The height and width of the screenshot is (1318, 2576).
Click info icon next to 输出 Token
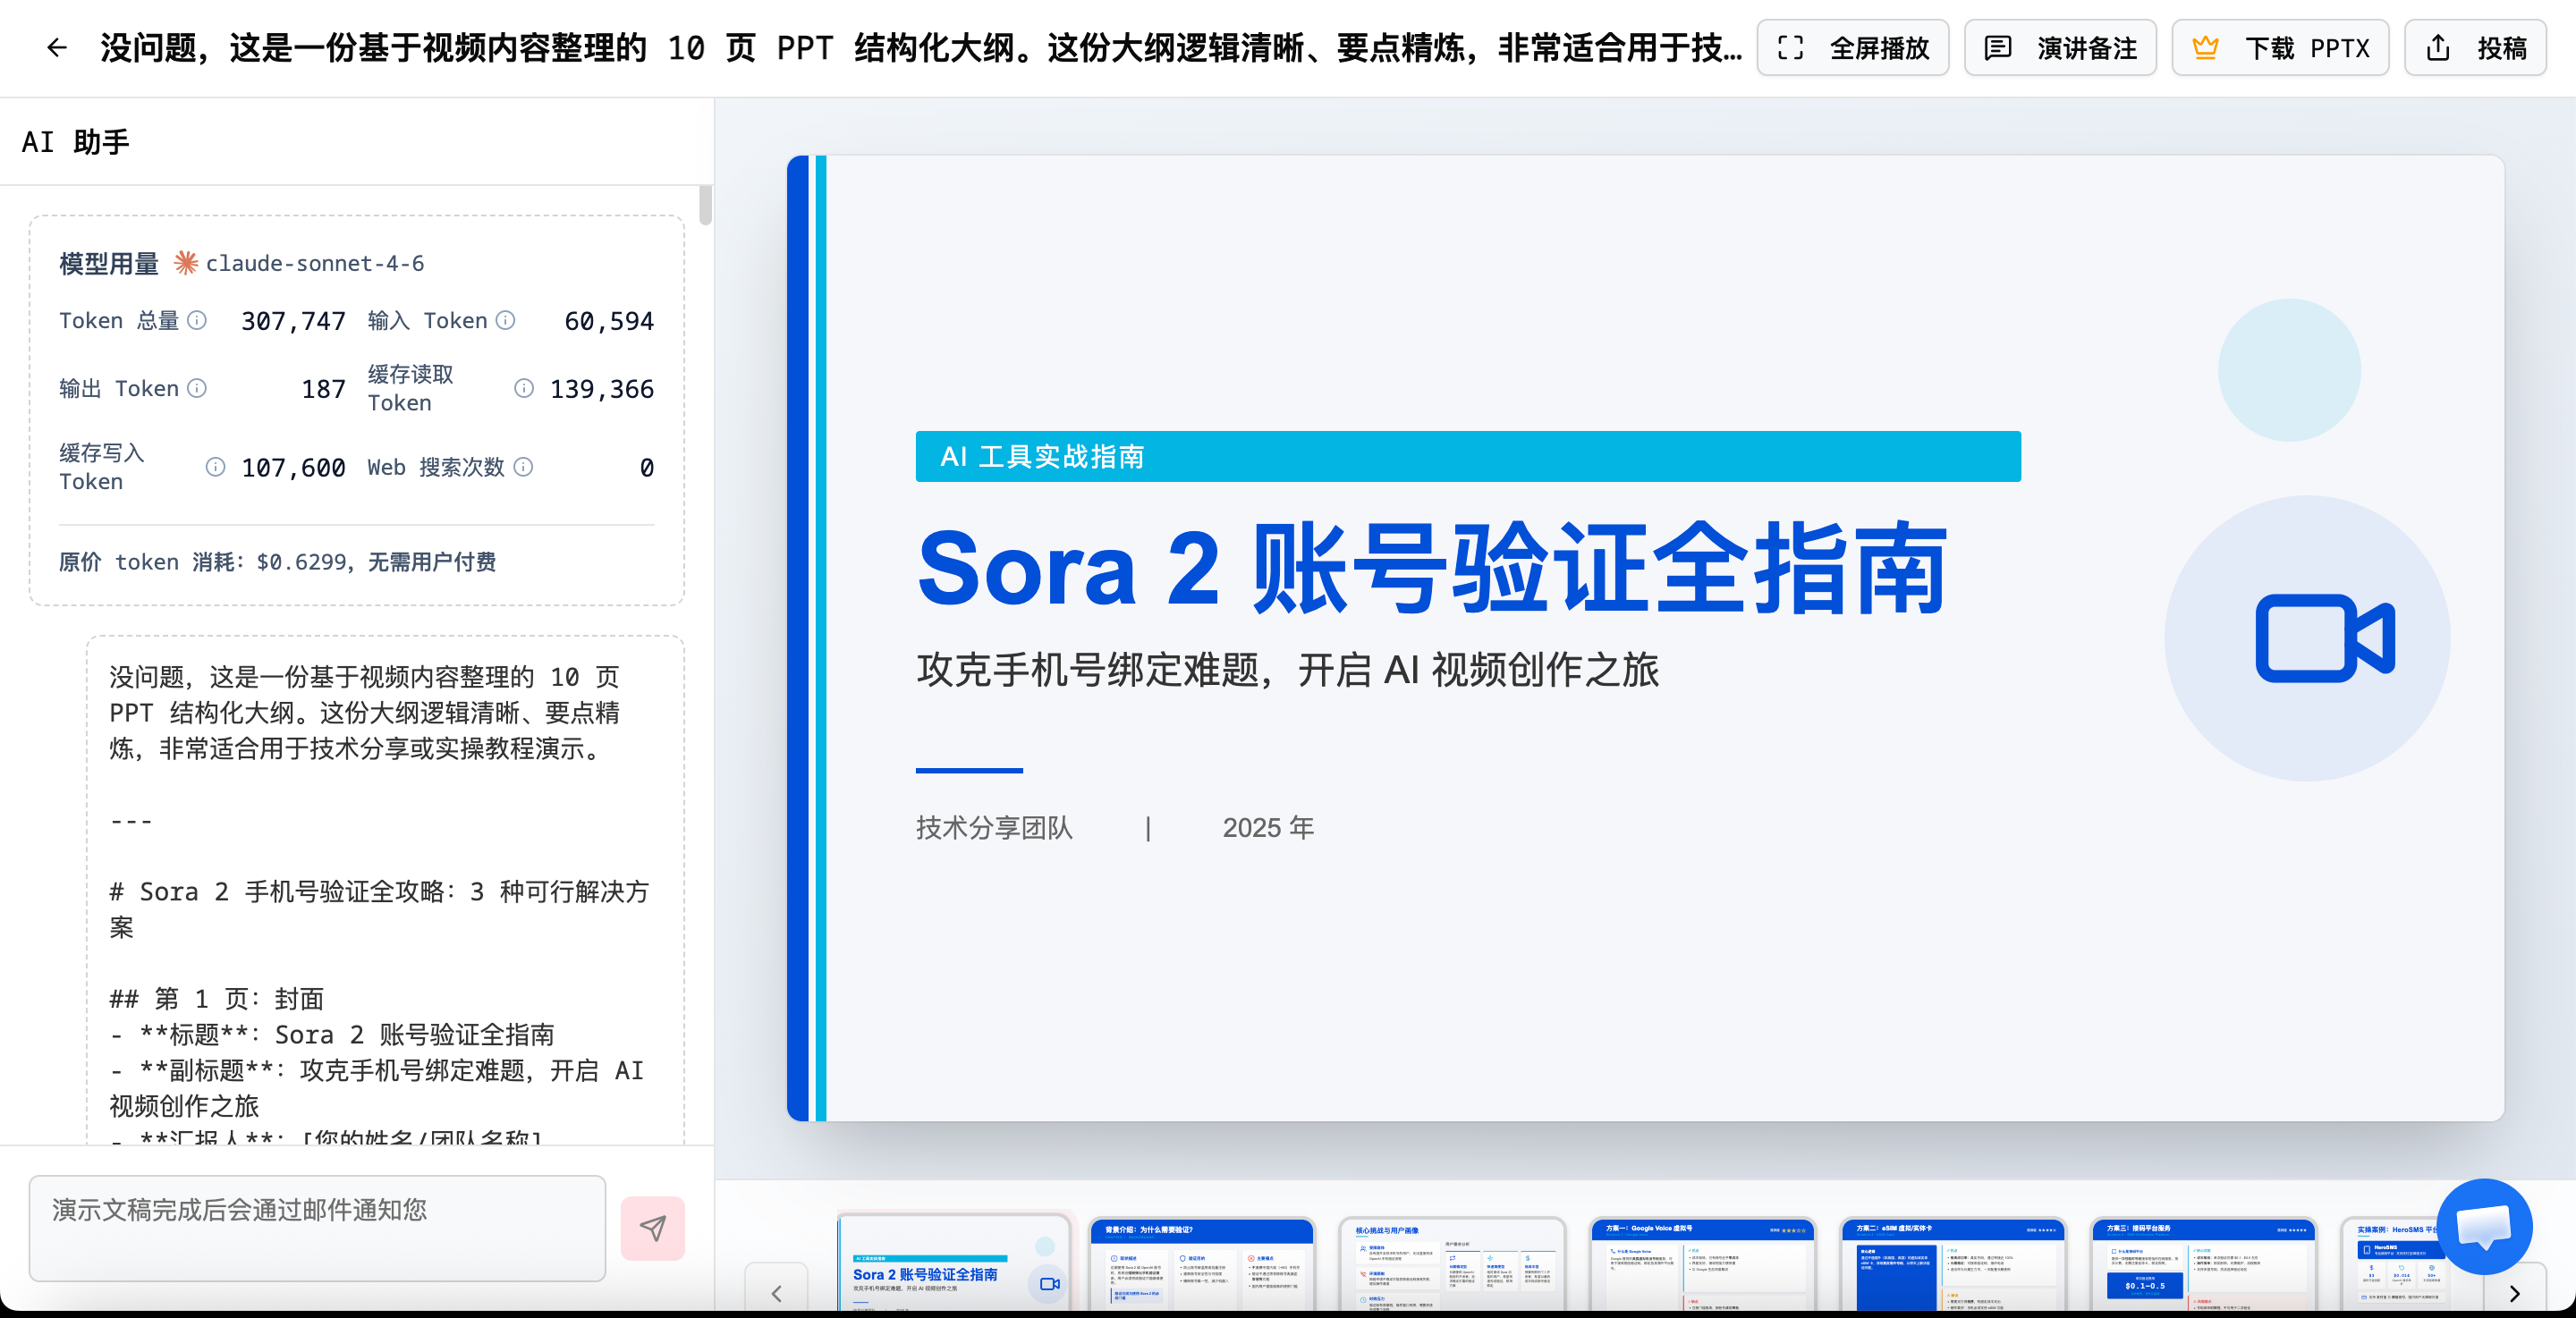[x=197, y=388]
